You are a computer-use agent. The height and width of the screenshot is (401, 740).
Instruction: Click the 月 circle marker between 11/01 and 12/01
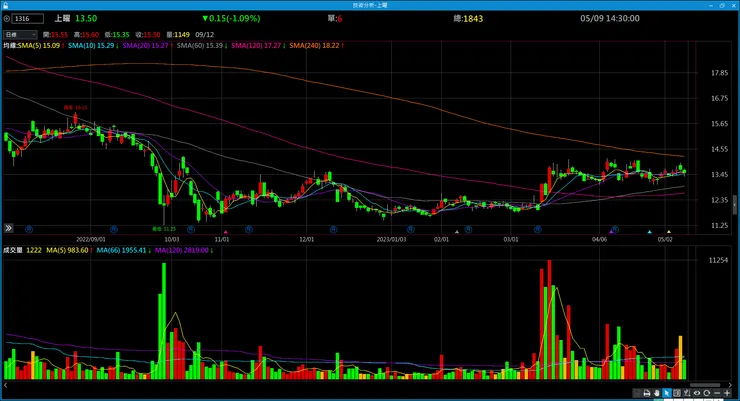[249, 229]
